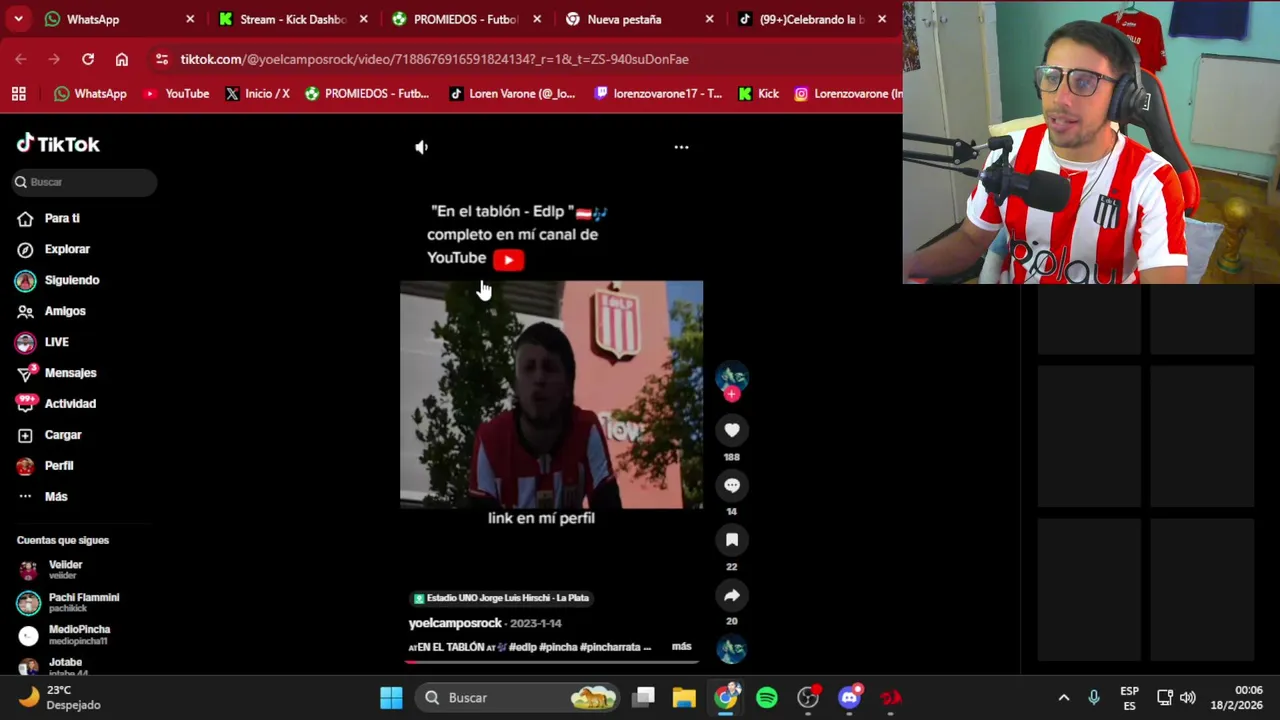Image resolution: width=1280 pixels, height=720 pixels.
Task: Open the YouTube bookmark
Action: (x=176, y=94)
